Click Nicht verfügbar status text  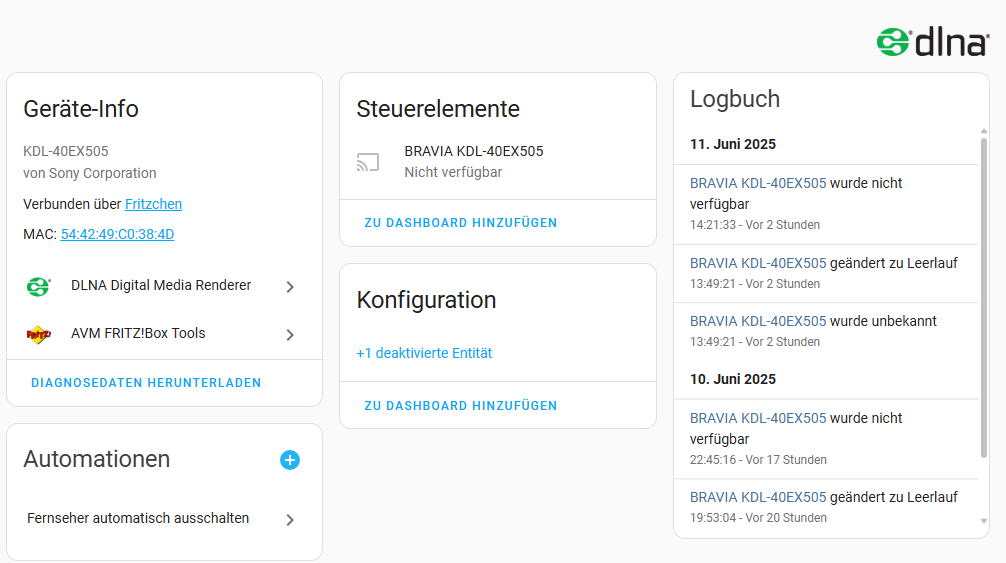click(453, 172)
